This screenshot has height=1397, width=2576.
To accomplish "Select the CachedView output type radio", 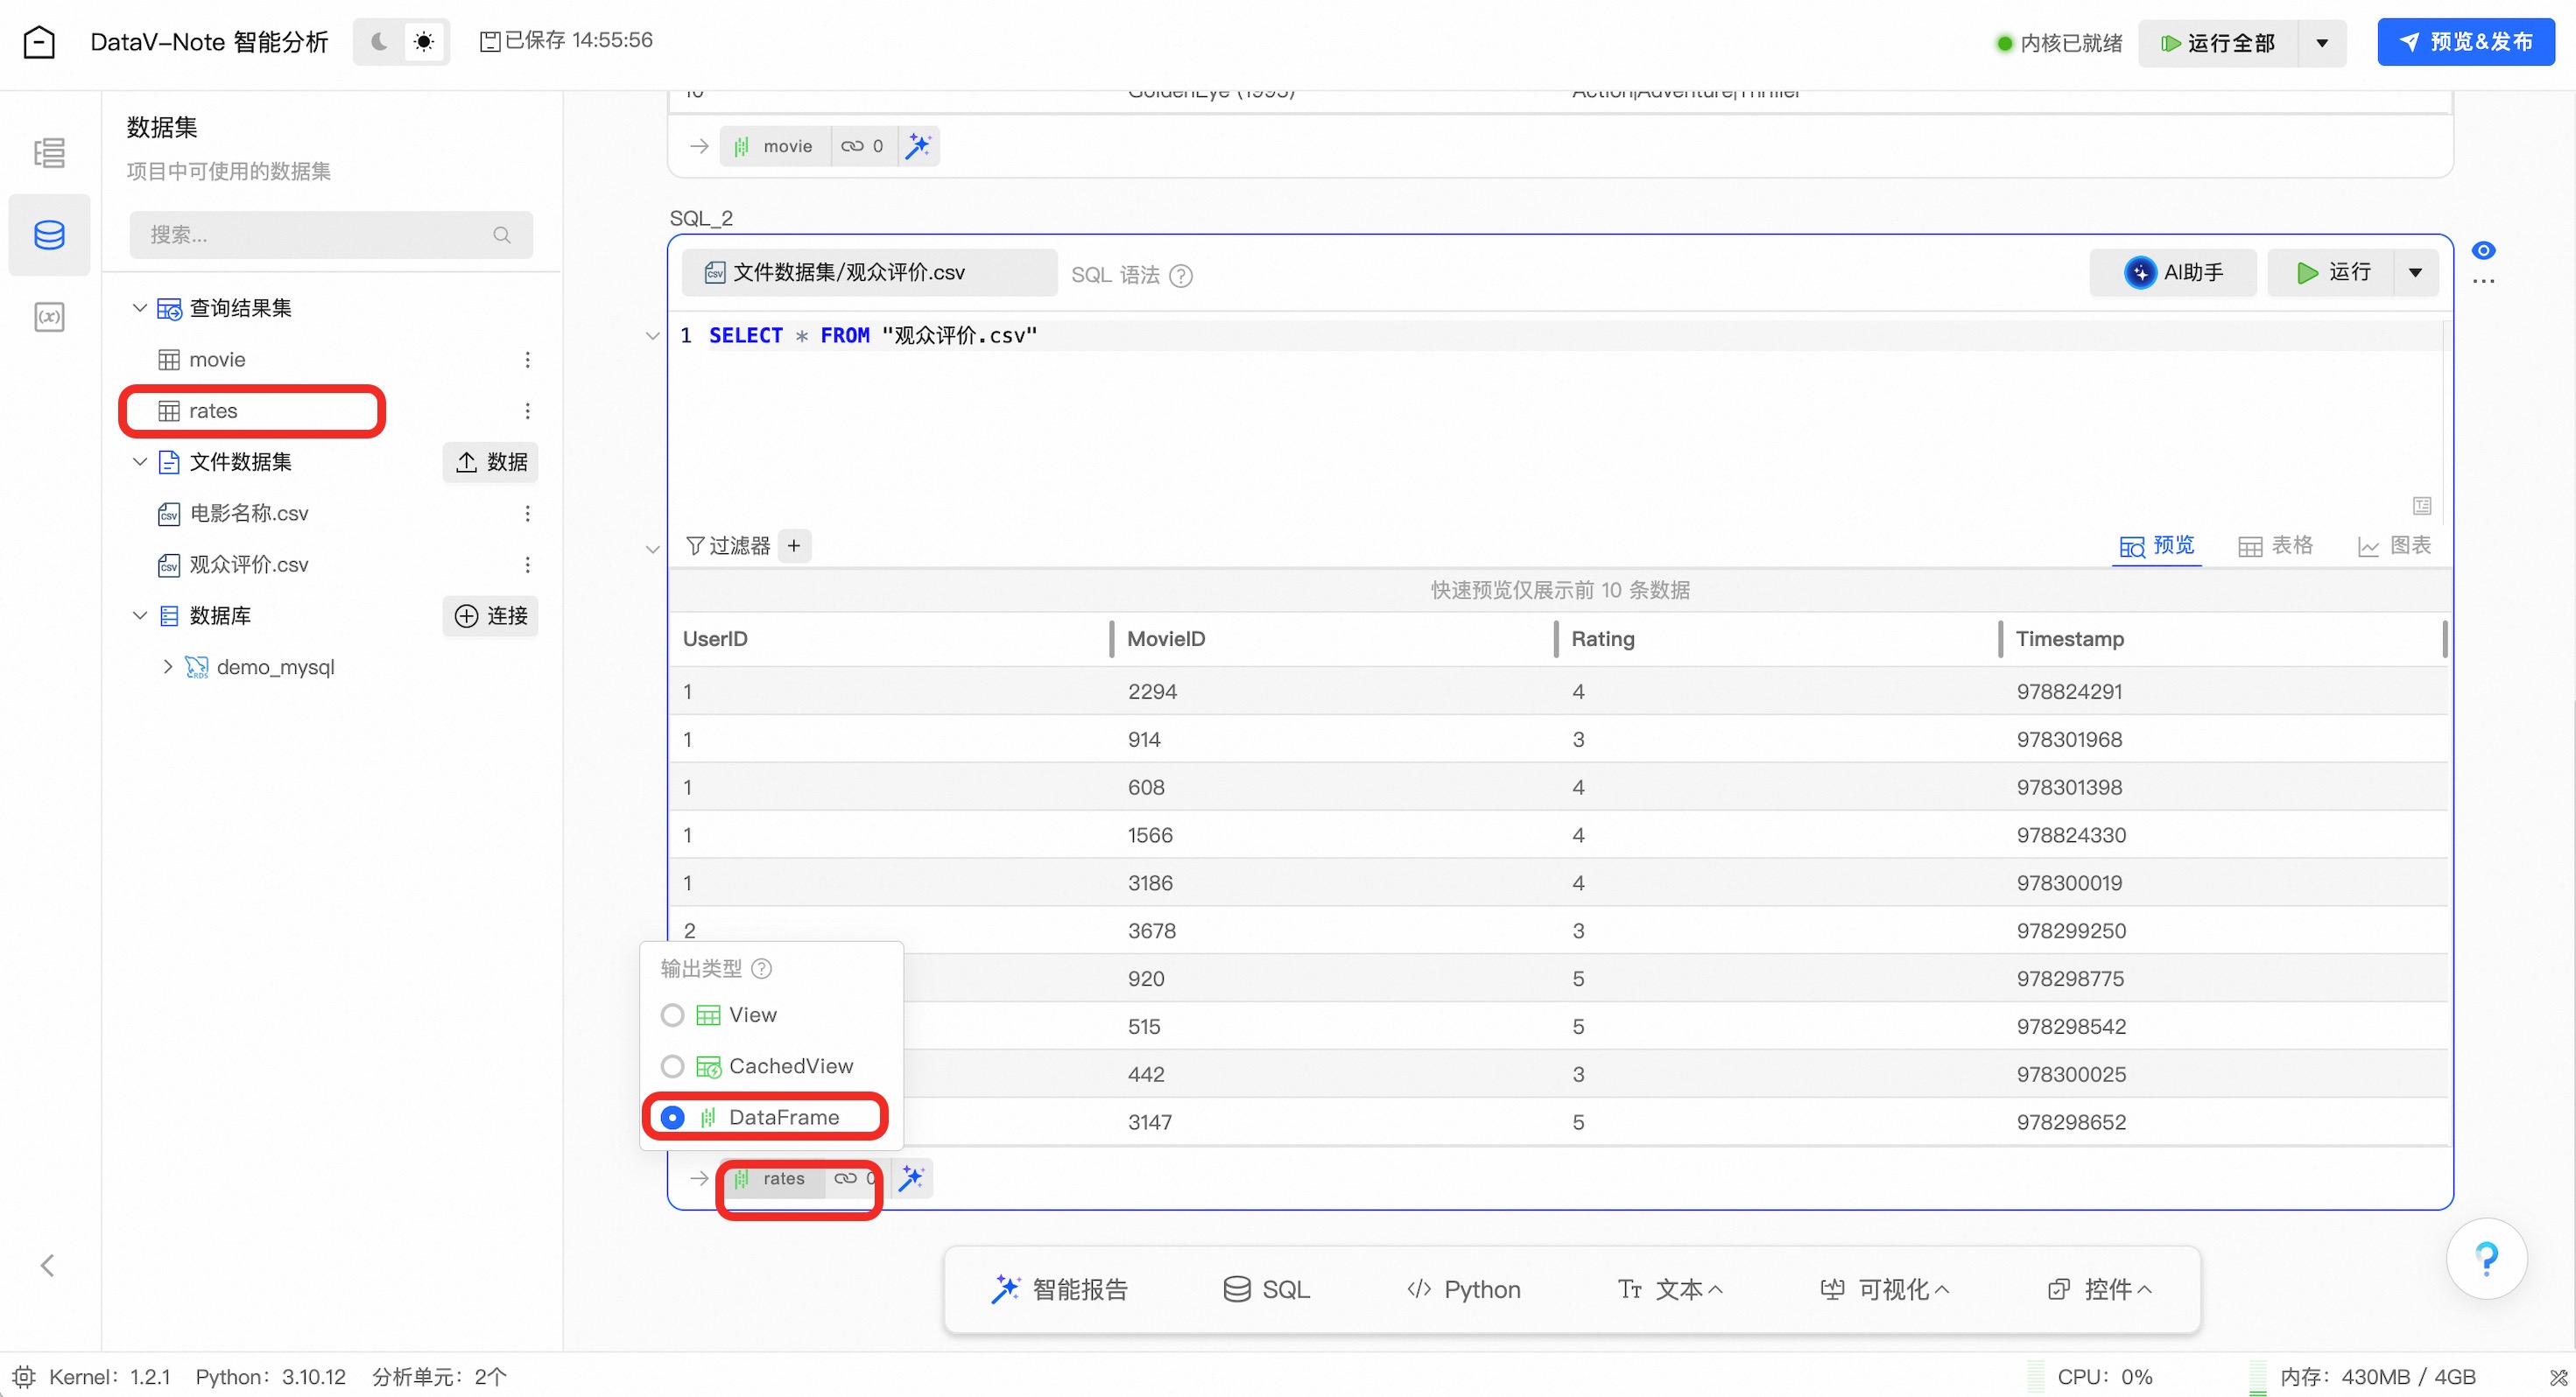I will (673, 1066).
